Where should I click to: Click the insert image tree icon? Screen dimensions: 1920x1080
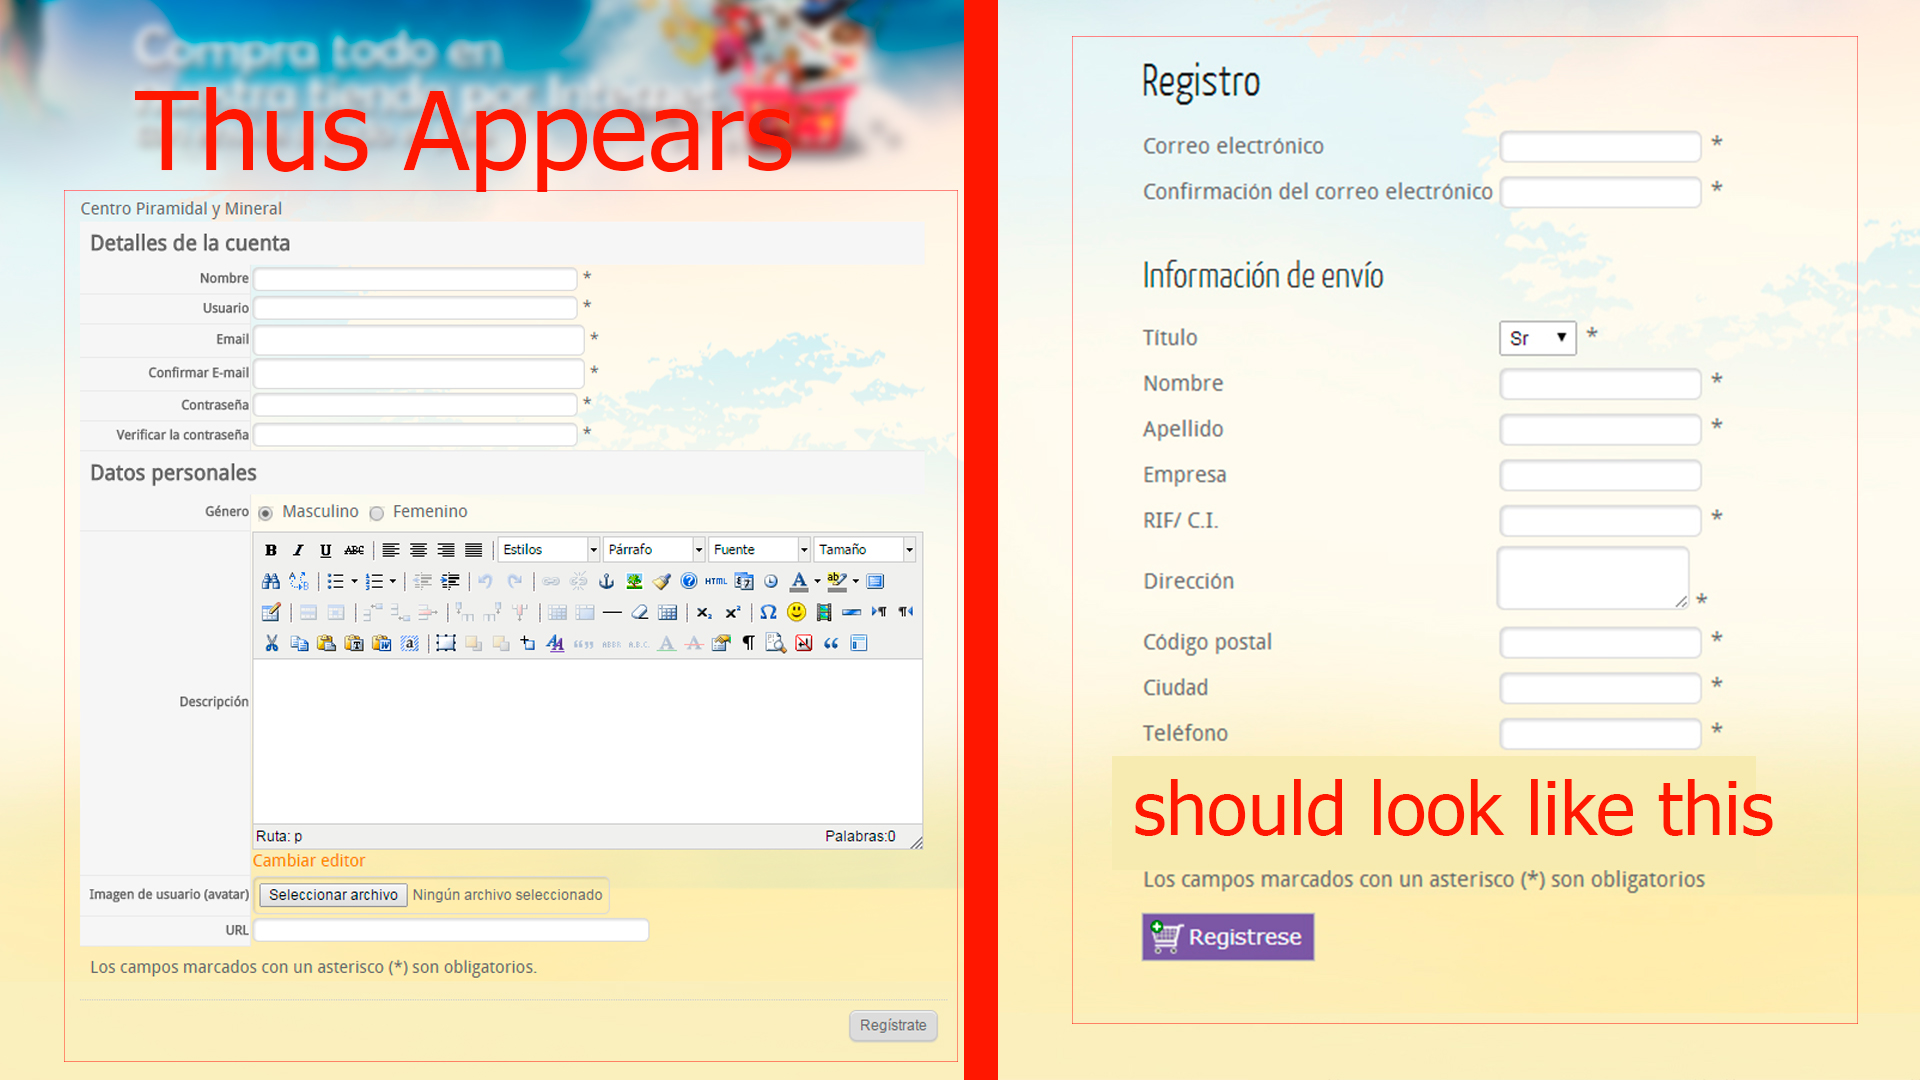click(x=634, y=581)
